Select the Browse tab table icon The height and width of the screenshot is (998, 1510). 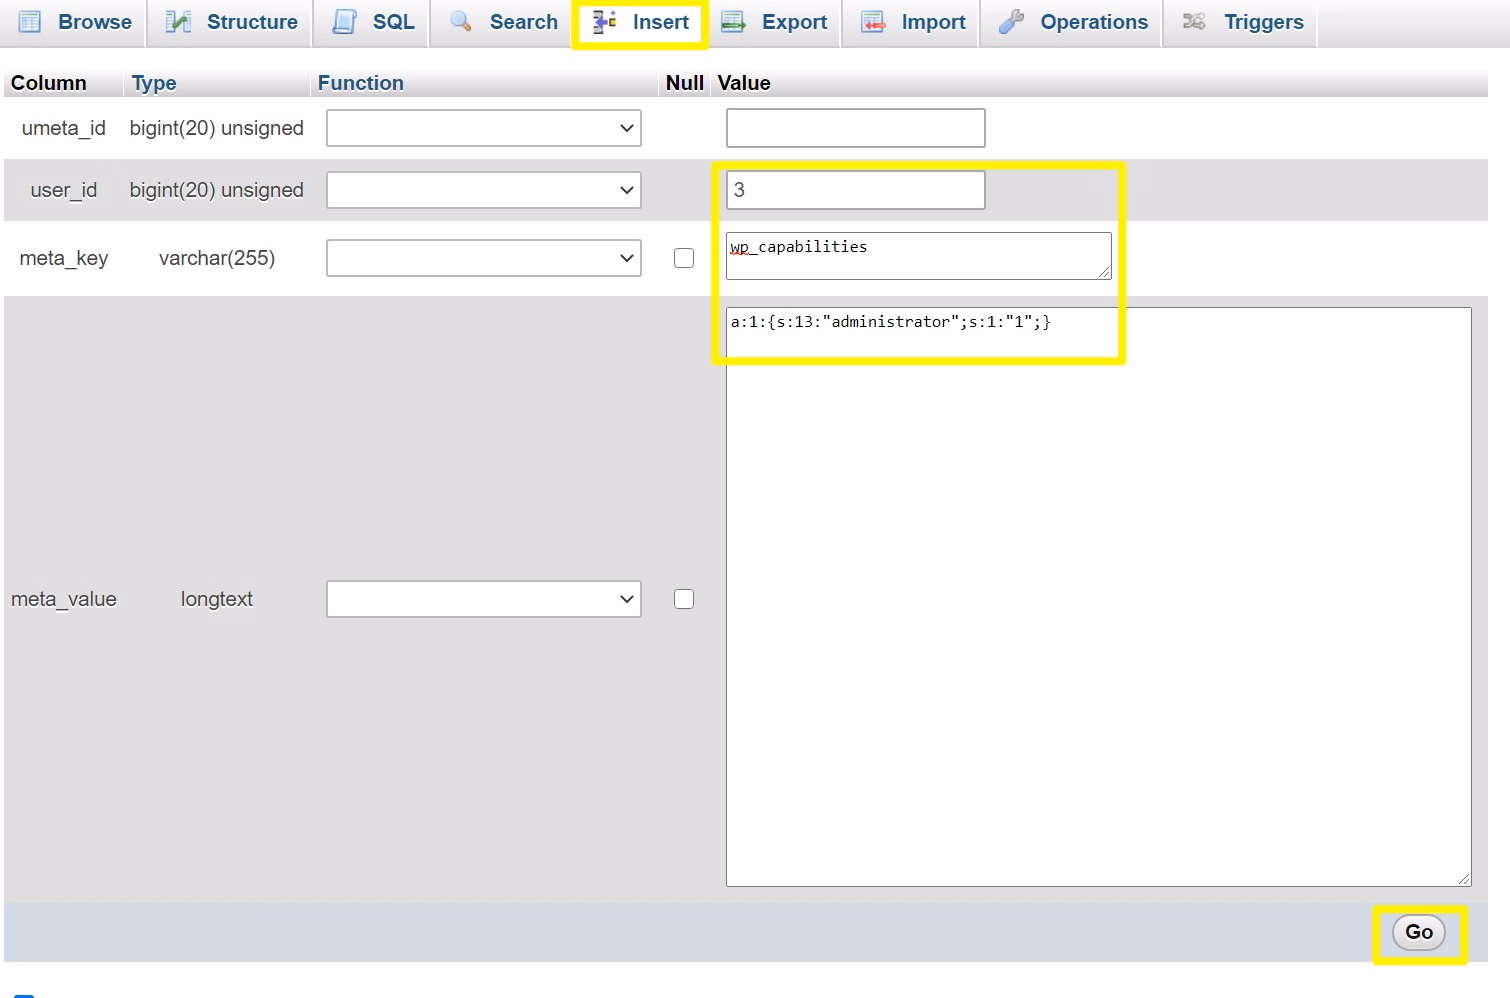pos(29,21)
